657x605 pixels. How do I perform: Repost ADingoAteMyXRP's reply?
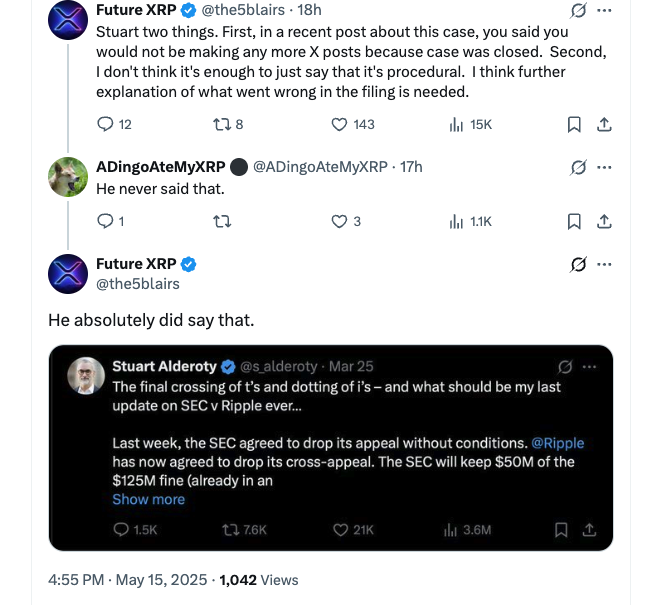[x=222, y=221]
